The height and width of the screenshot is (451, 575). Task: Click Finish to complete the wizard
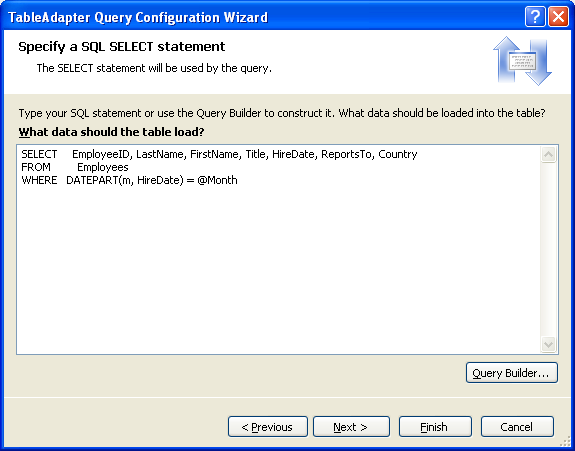click(435, 427)
